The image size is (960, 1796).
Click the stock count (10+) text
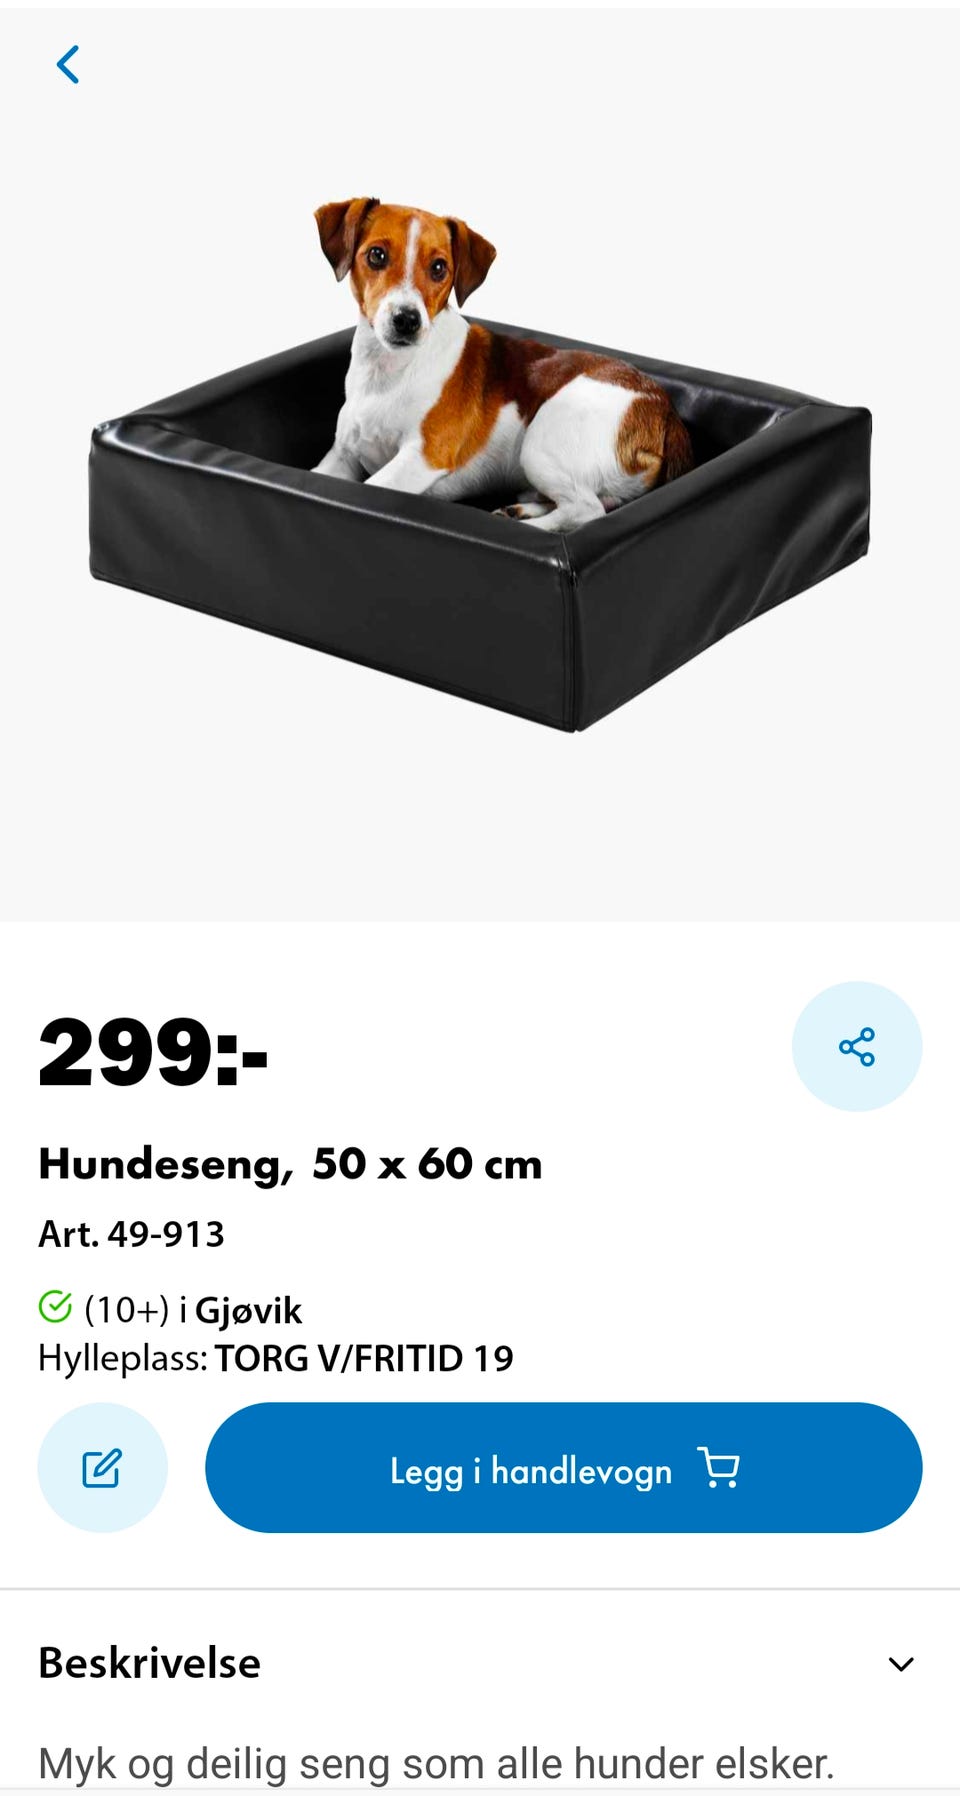[127, 1310]
